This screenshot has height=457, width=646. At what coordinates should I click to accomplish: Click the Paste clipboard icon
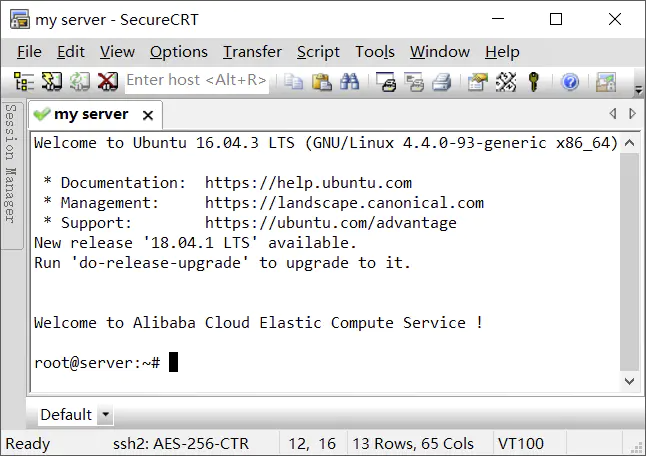pos(322,81)
